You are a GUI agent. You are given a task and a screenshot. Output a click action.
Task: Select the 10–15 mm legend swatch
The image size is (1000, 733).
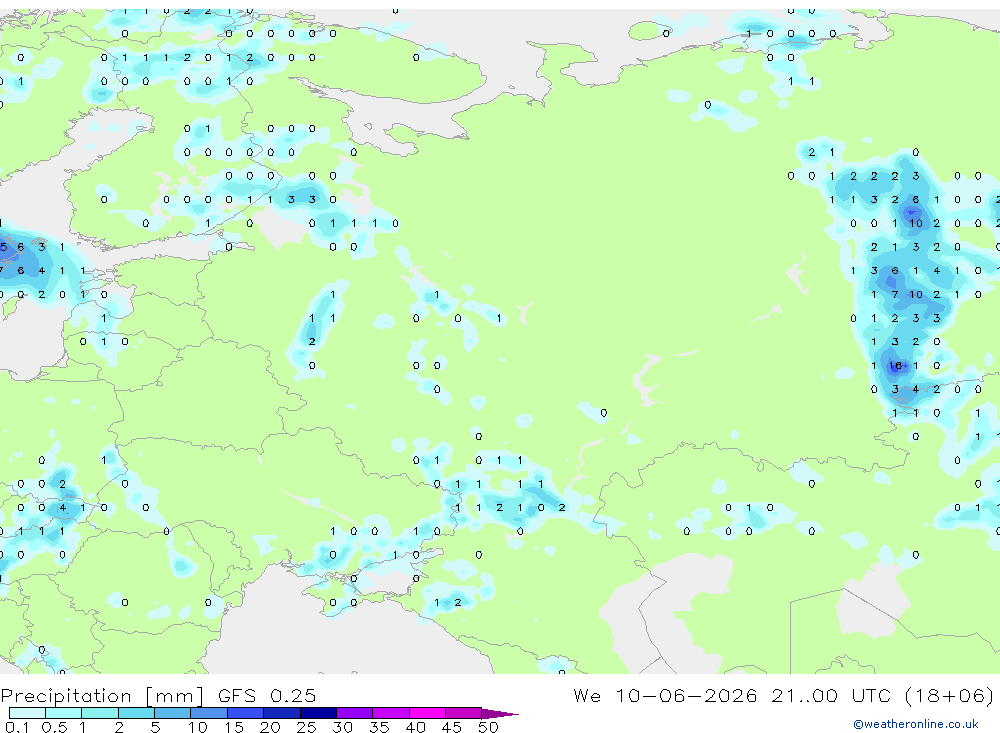209,713
